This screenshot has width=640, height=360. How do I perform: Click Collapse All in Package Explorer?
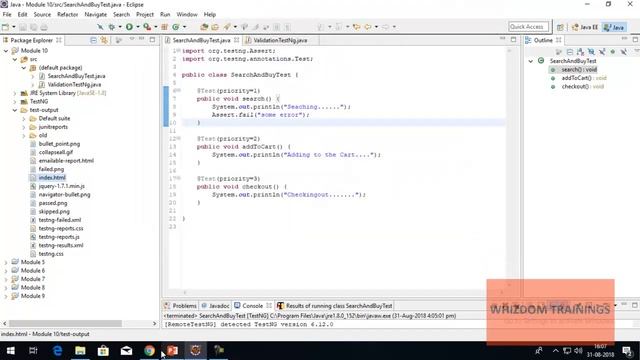[x=93, y=40]
